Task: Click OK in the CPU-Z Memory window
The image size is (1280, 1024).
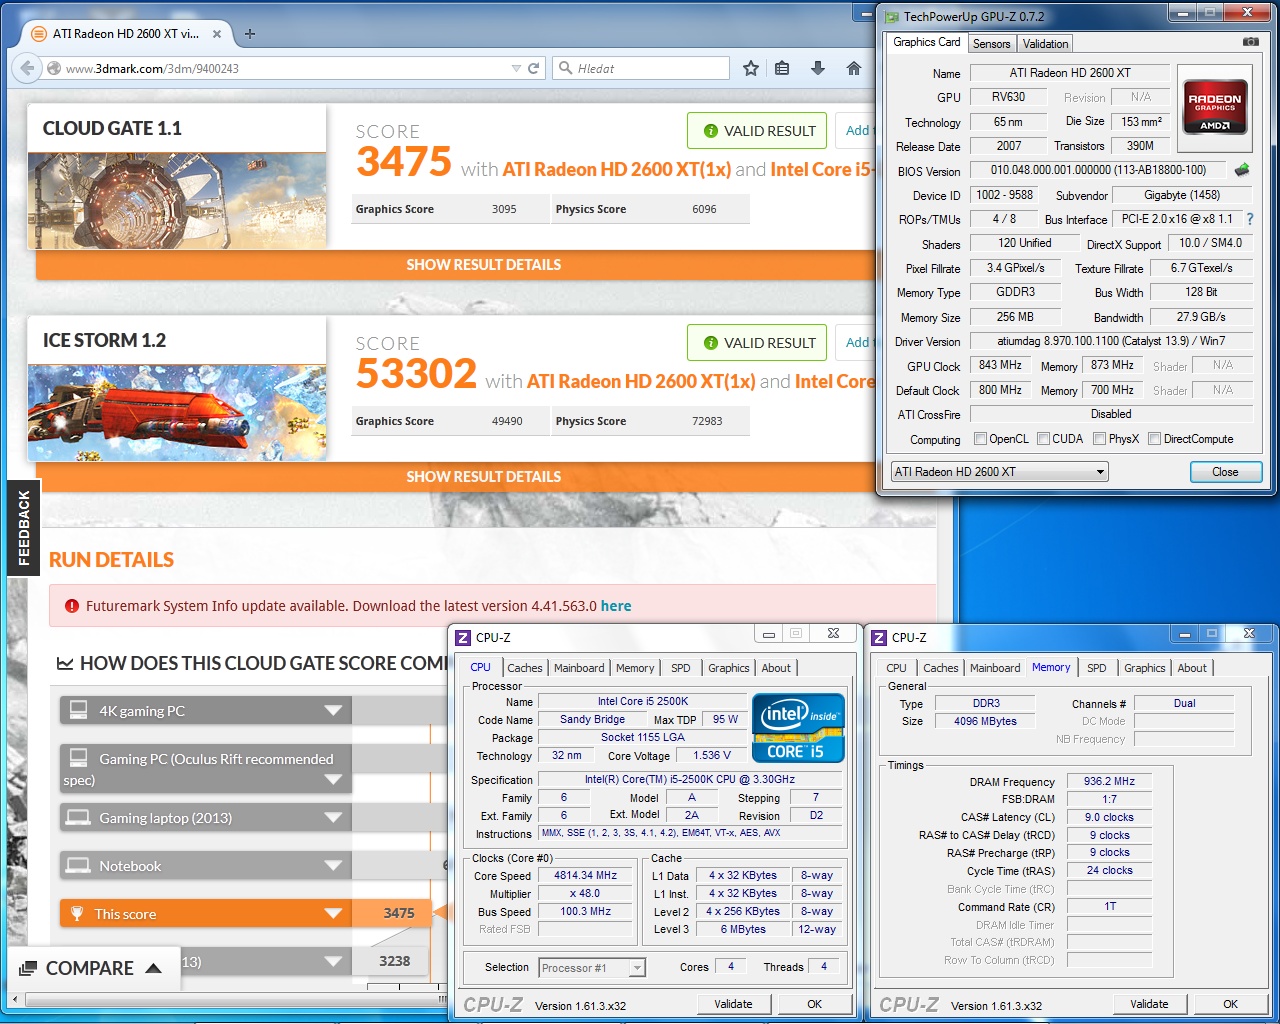Action: click(1230, 1003)
